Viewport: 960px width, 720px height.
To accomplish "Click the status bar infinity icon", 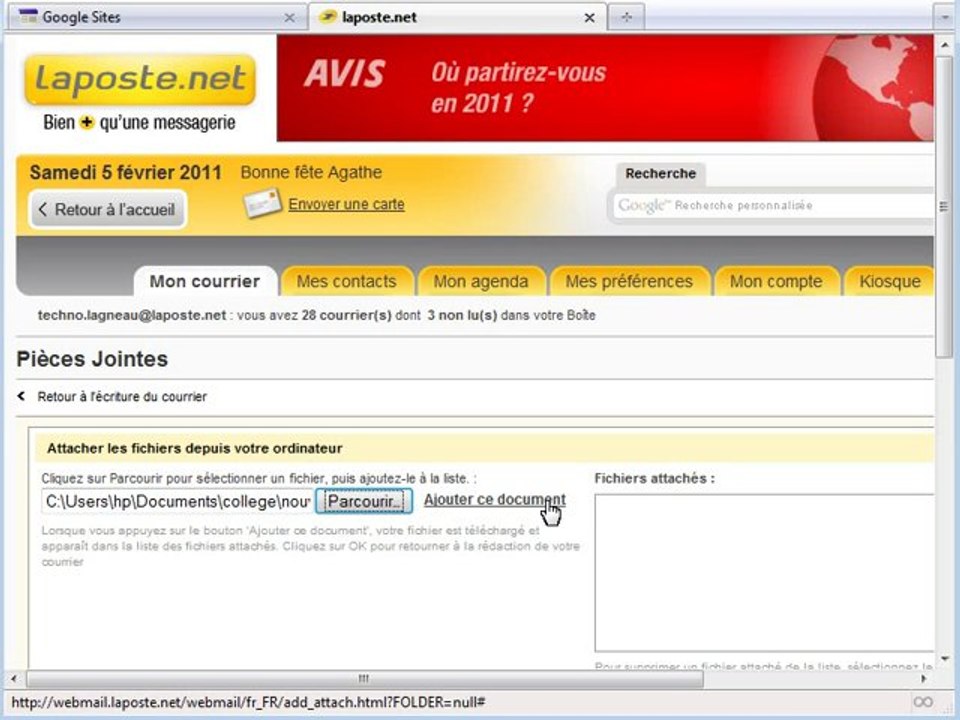I will tap(923, 702).
